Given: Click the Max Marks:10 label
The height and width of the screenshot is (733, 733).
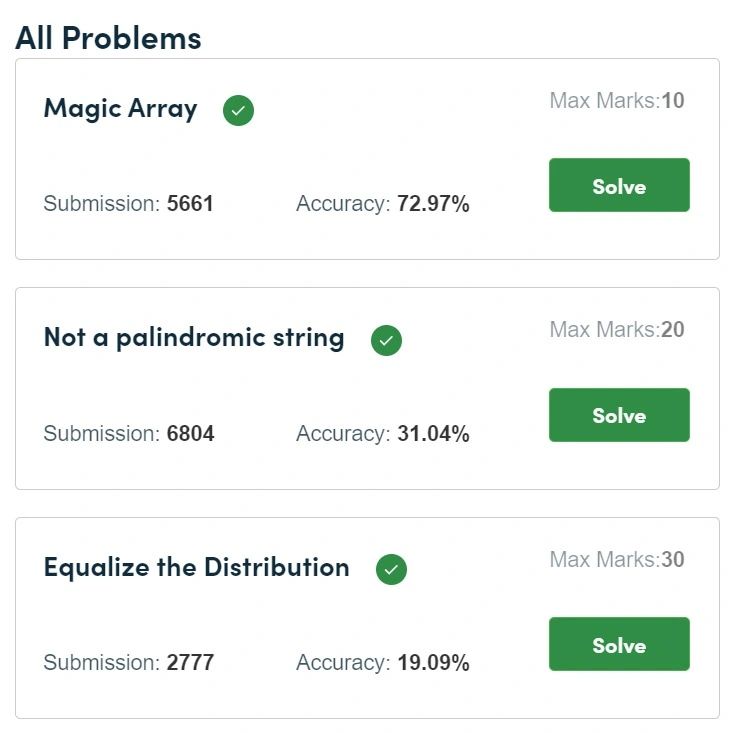Looking at the screenshot, I should [x=617, y=101].
